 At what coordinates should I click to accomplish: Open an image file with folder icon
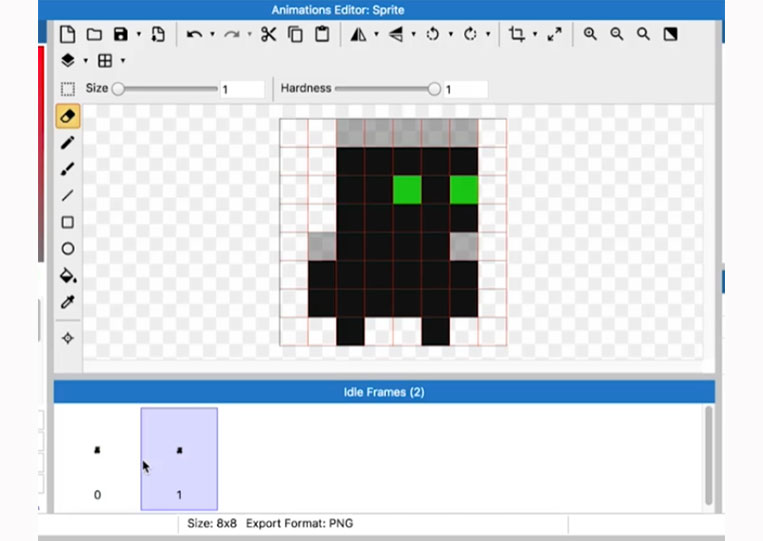click(94, 35)
